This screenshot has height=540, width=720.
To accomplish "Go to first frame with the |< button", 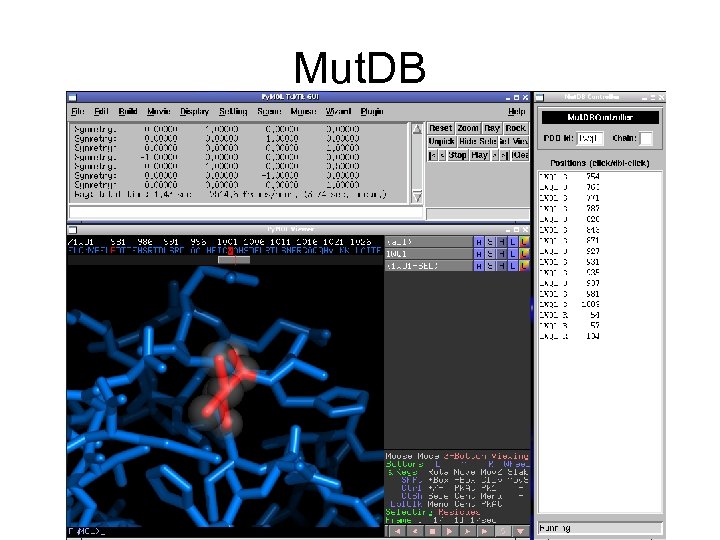I will [x=432, y=155].
